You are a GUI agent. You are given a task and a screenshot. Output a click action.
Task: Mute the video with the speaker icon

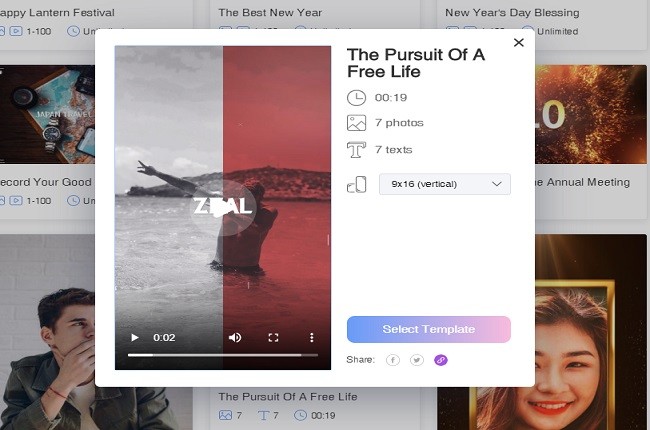point(235,338)
